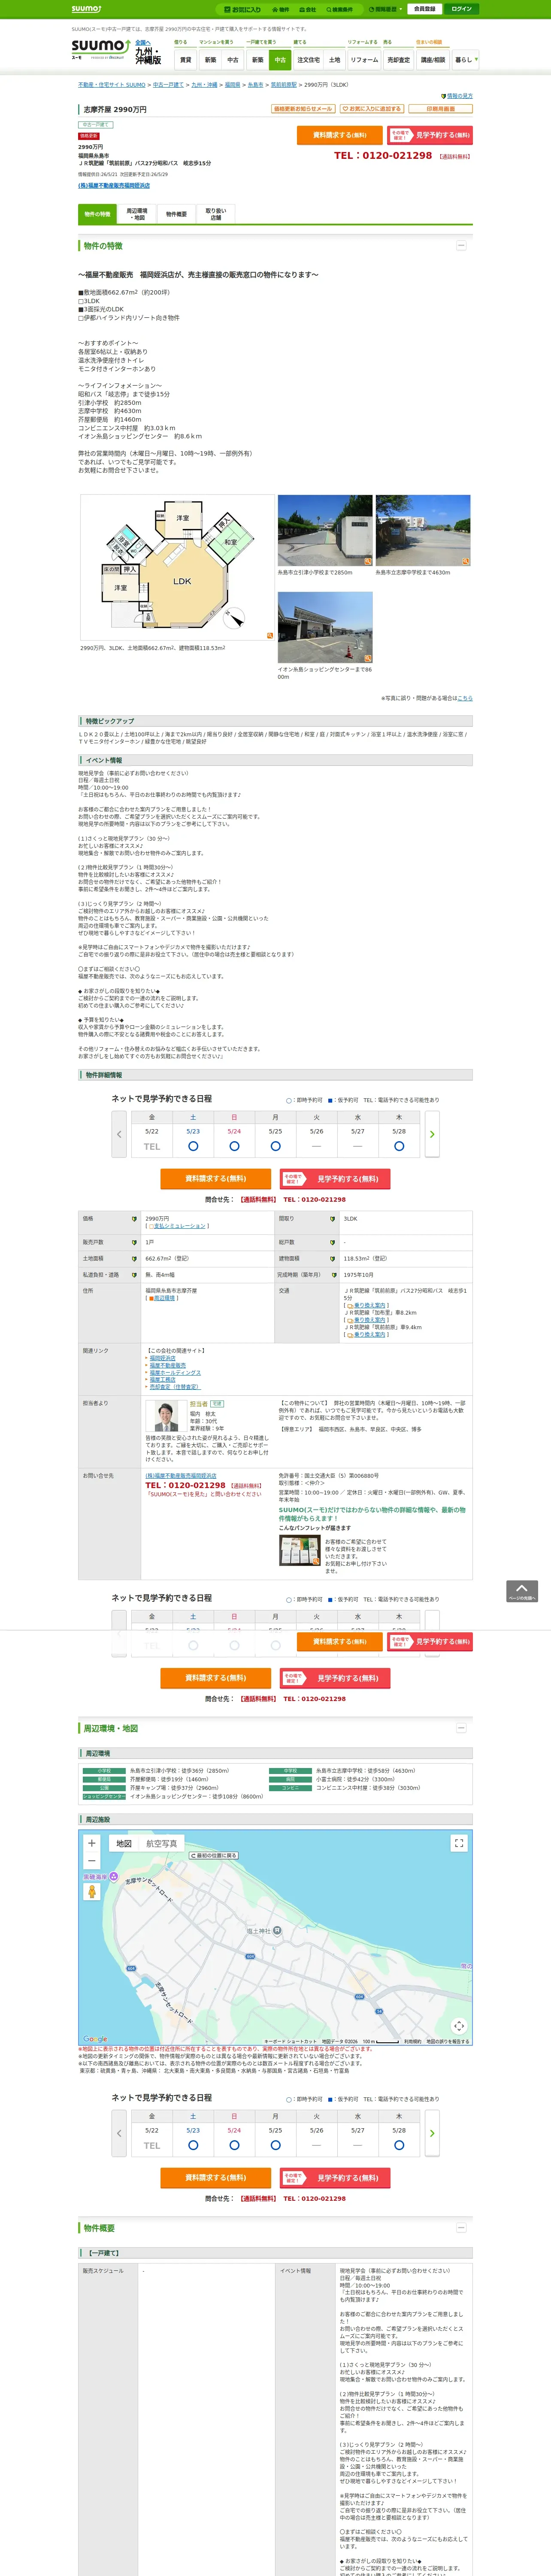Open saved 物件 list in top bar
The height and width of the screenshot is (2576, 551).
point(281,9)
